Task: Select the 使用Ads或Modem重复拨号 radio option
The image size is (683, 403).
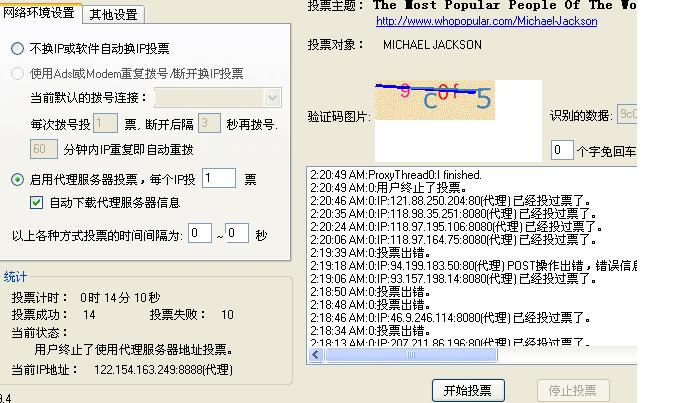Action: click(x=17, y=74)
